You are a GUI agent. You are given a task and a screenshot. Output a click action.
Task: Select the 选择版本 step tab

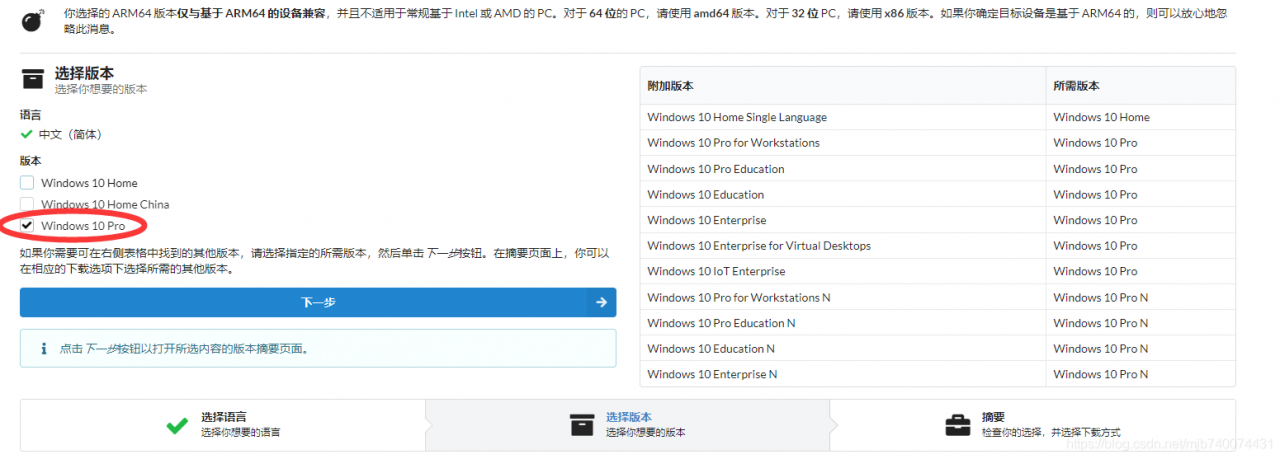[628, 425]
